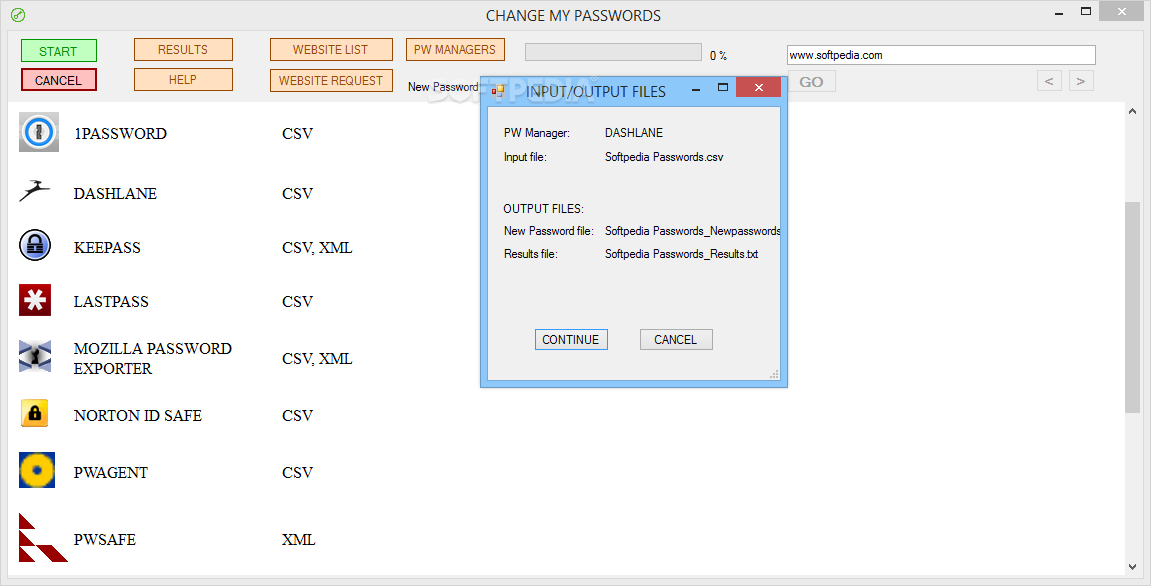Click CANCEL in the Input/Output dialog
The width and height of the screenshot is (1151, 586).
676,339
